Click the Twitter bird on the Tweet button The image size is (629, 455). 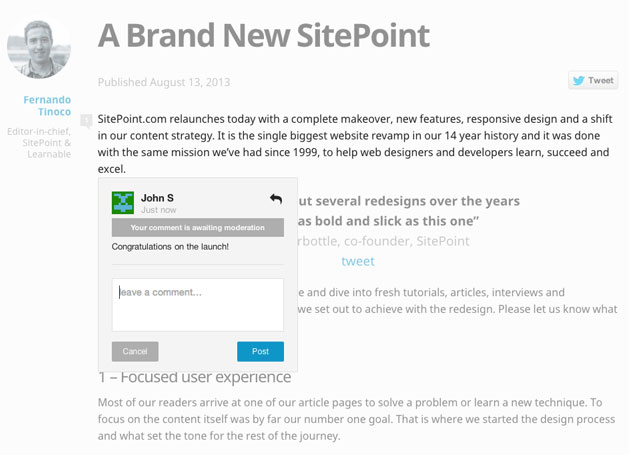point(579,81)
